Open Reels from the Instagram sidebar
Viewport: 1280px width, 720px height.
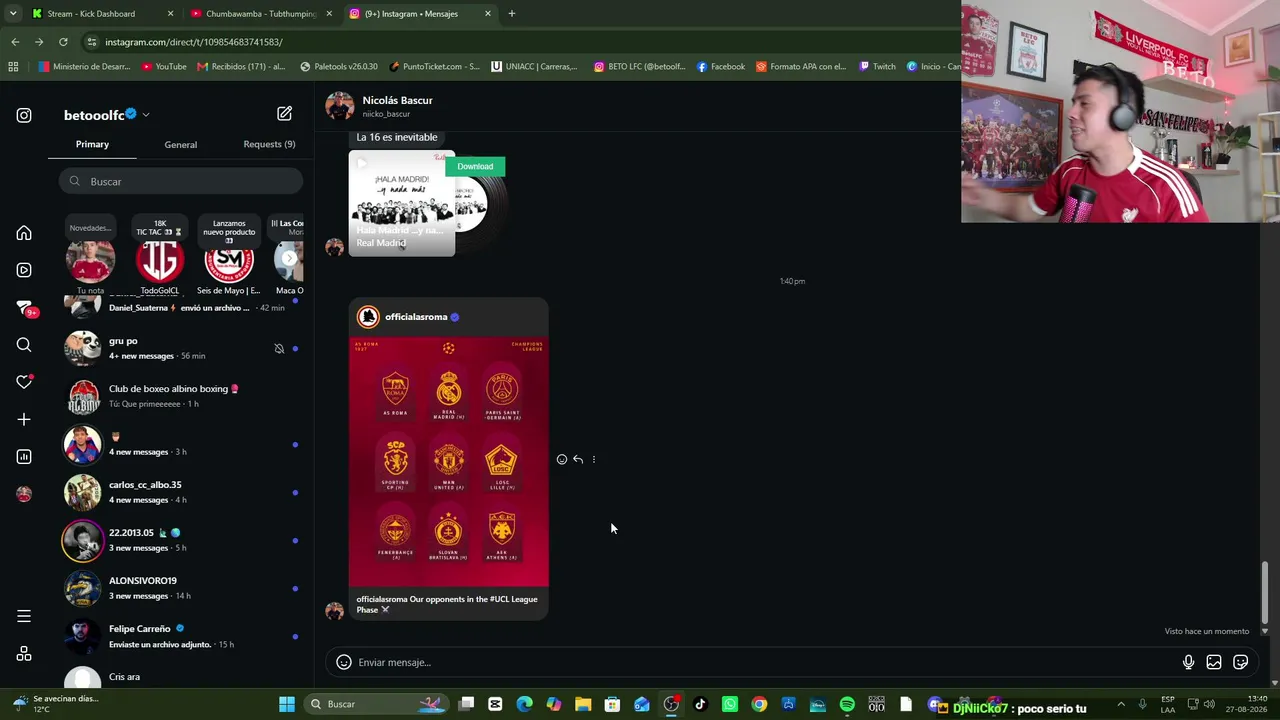point(24,270)
